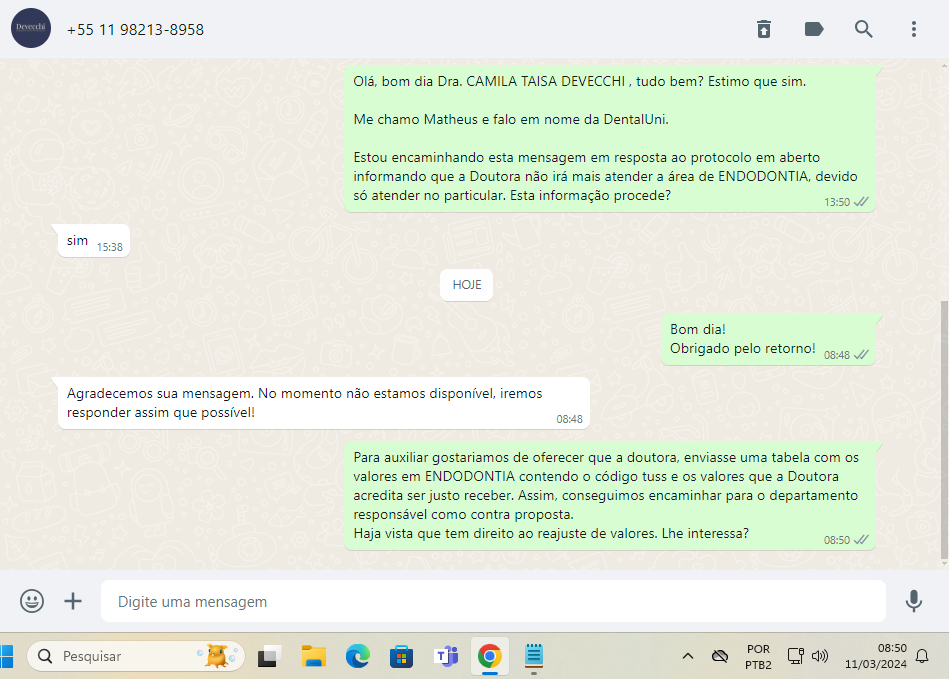Click the 'Bom dia! Obrigado pelo retorno!' message
The width and height of the screenshot is (949, 679).
point(769,340)
